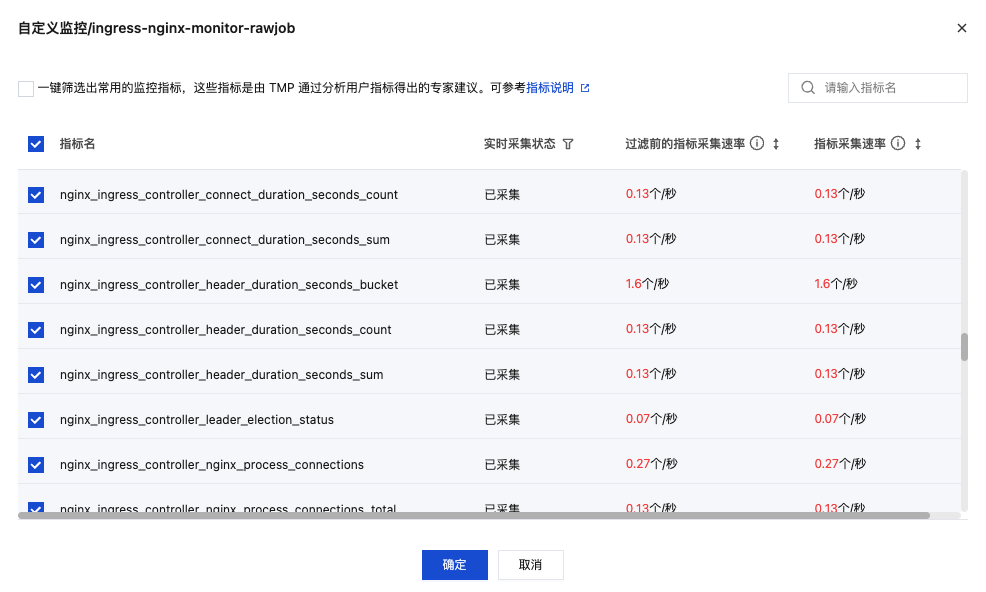Select nginx_ingress_controller_nginx_process_connections name
Screen dimensions: 986x592
pos(212,465)
